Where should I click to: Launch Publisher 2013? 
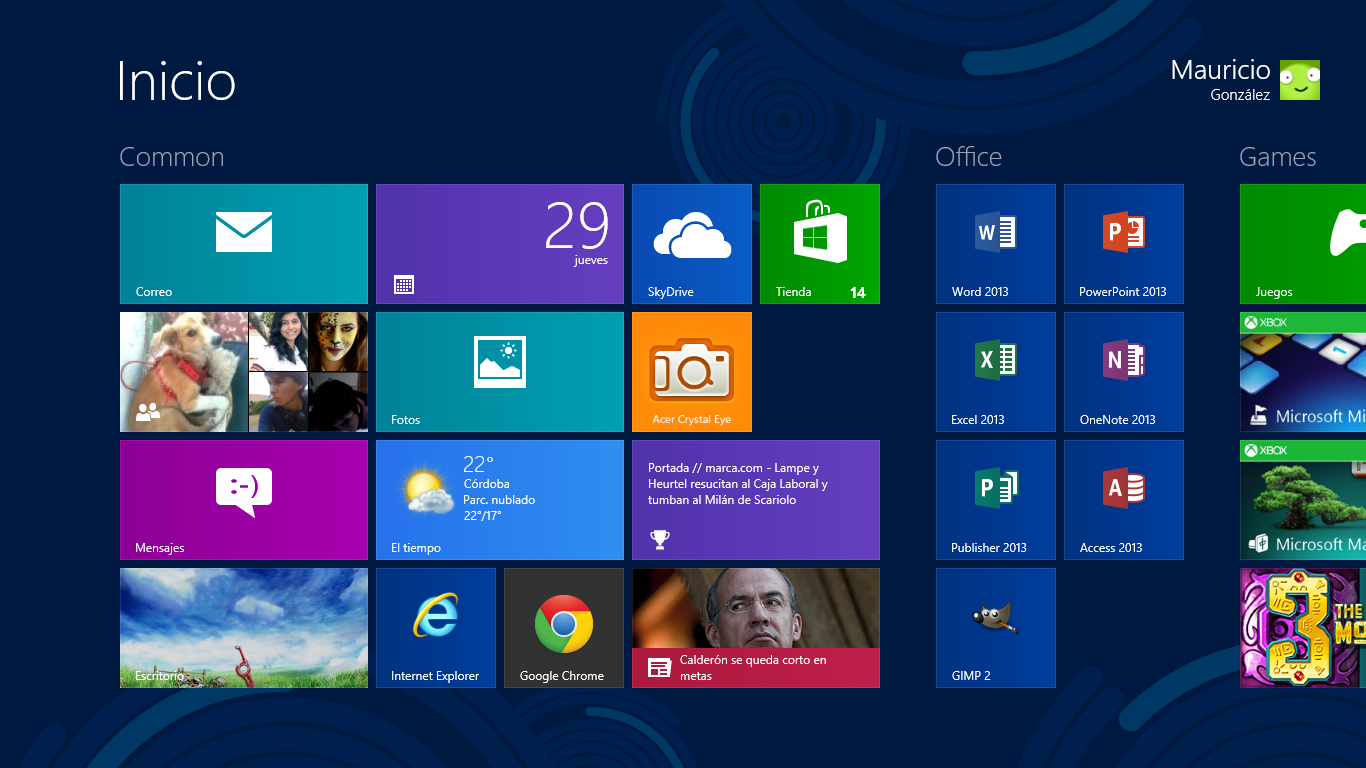(995, 499)
